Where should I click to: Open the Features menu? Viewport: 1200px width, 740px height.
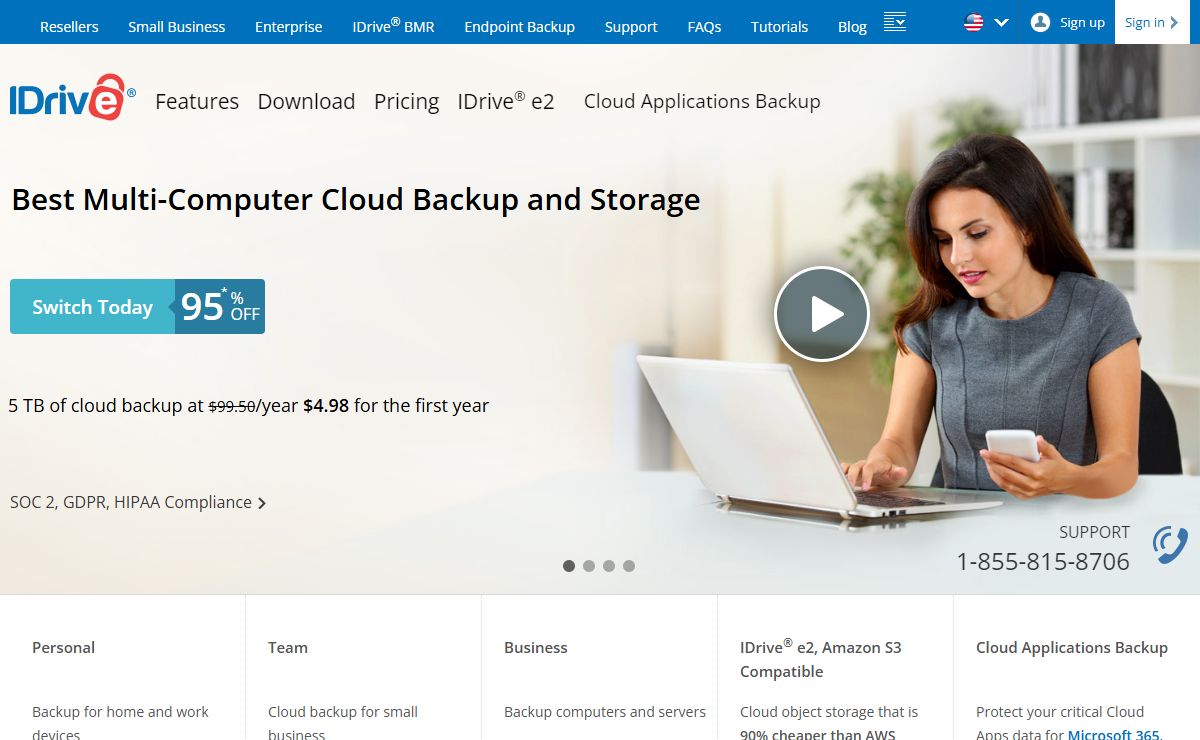[197, 101]
